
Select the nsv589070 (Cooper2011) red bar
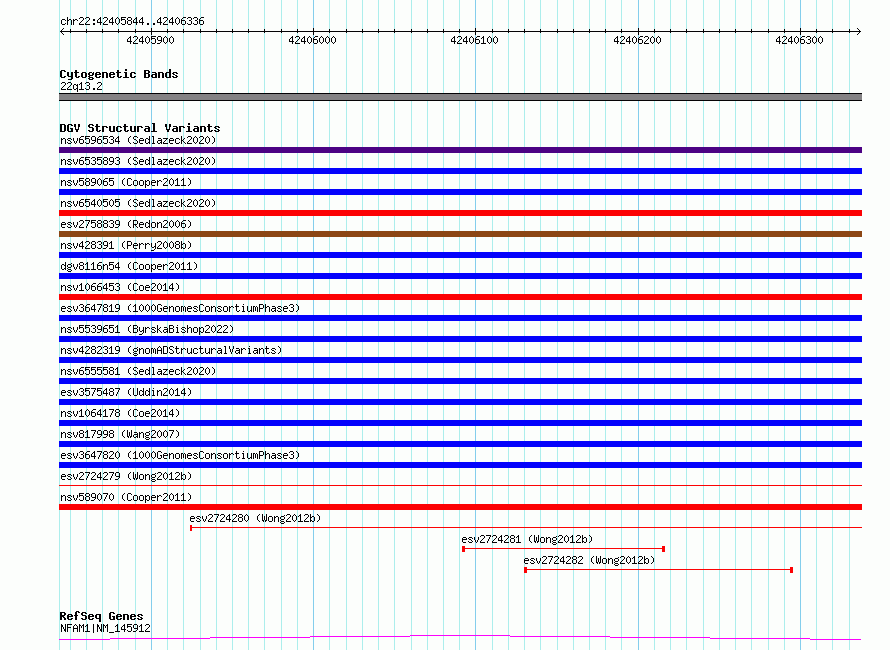(x=460, y=507)
